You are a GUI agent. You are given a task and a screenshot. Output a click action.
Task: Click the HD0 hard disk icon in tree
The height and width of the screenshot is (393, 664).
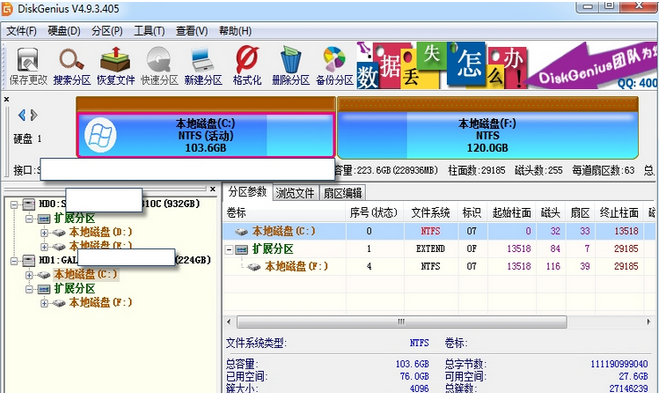coord(28,205)
